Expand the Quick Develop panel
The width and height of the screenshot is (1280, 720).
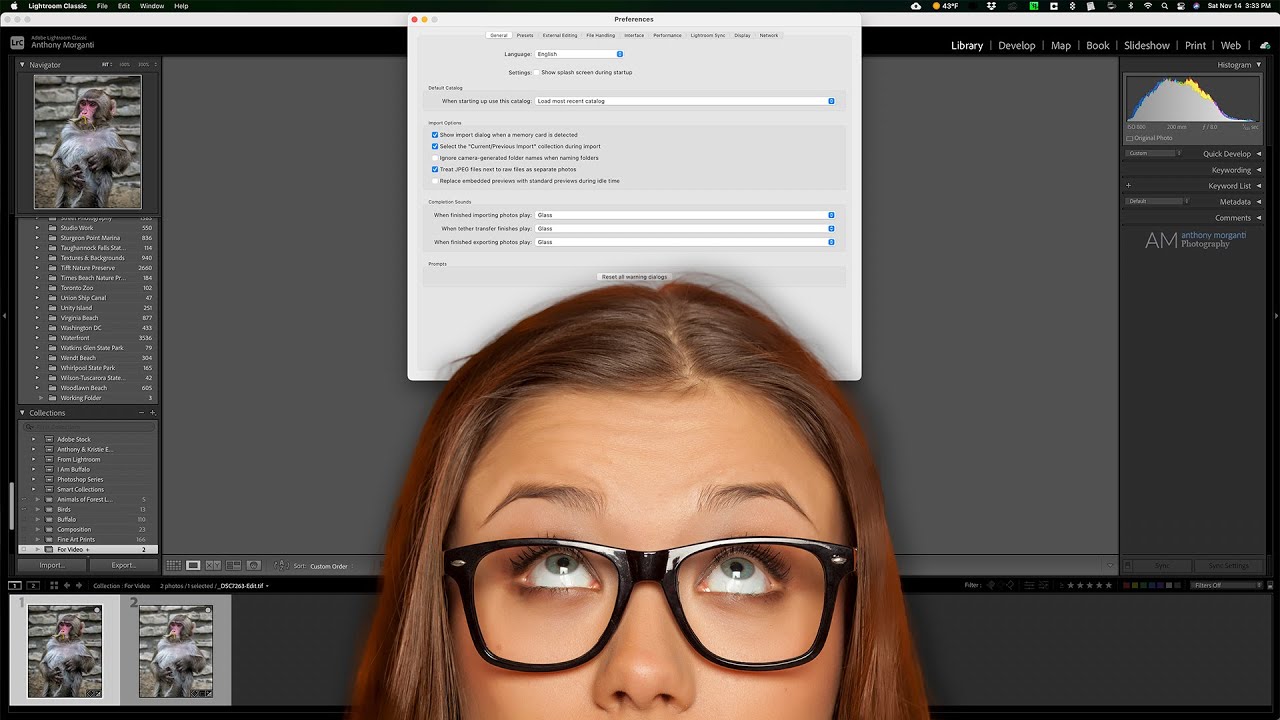1258,154
